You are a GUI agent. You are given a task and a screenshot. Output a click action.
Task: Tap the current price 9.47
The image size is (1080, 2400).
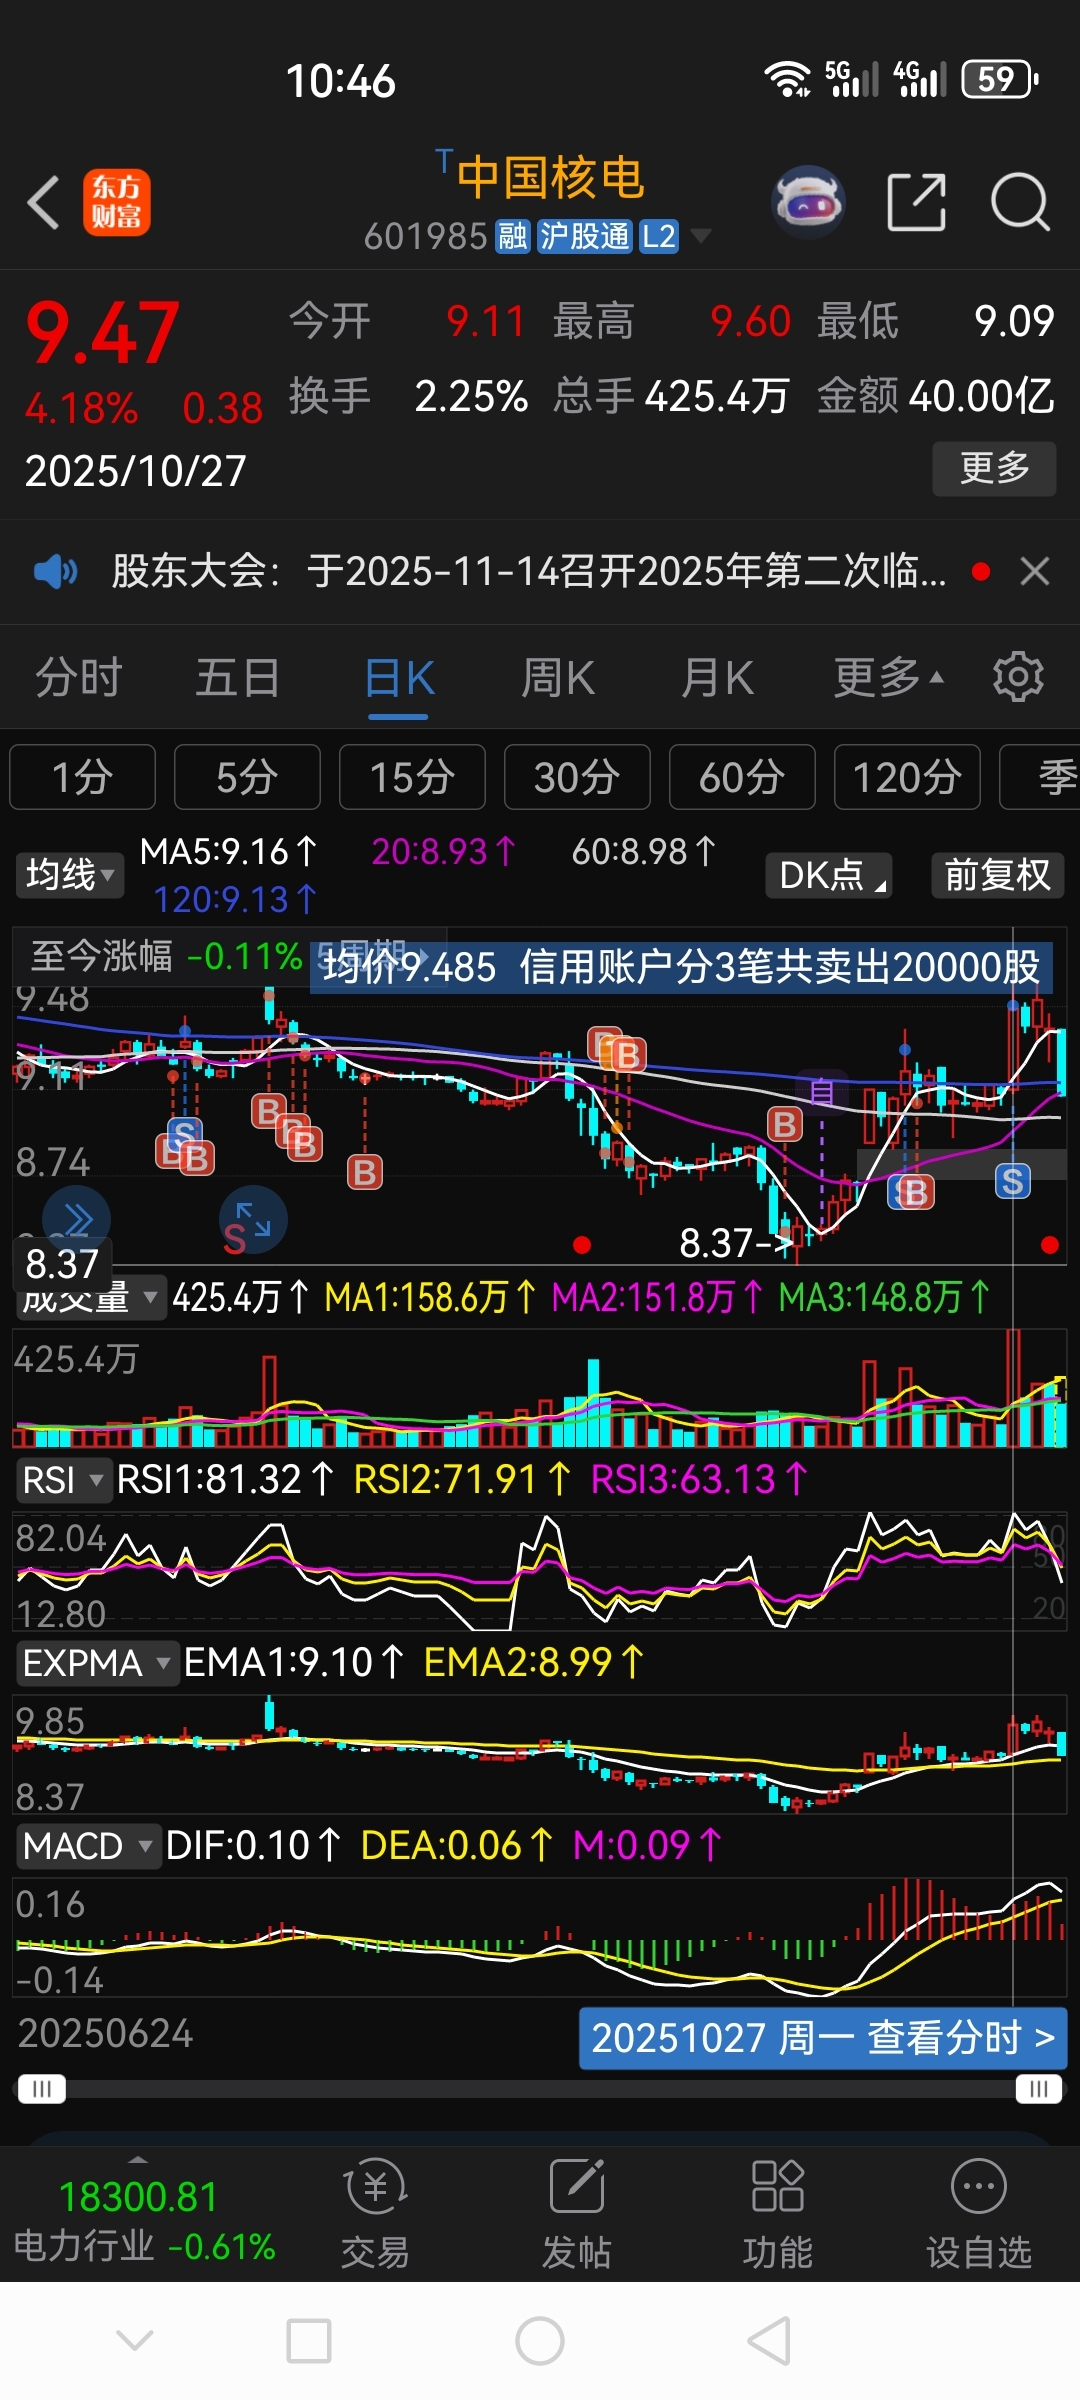click(103, 334)
